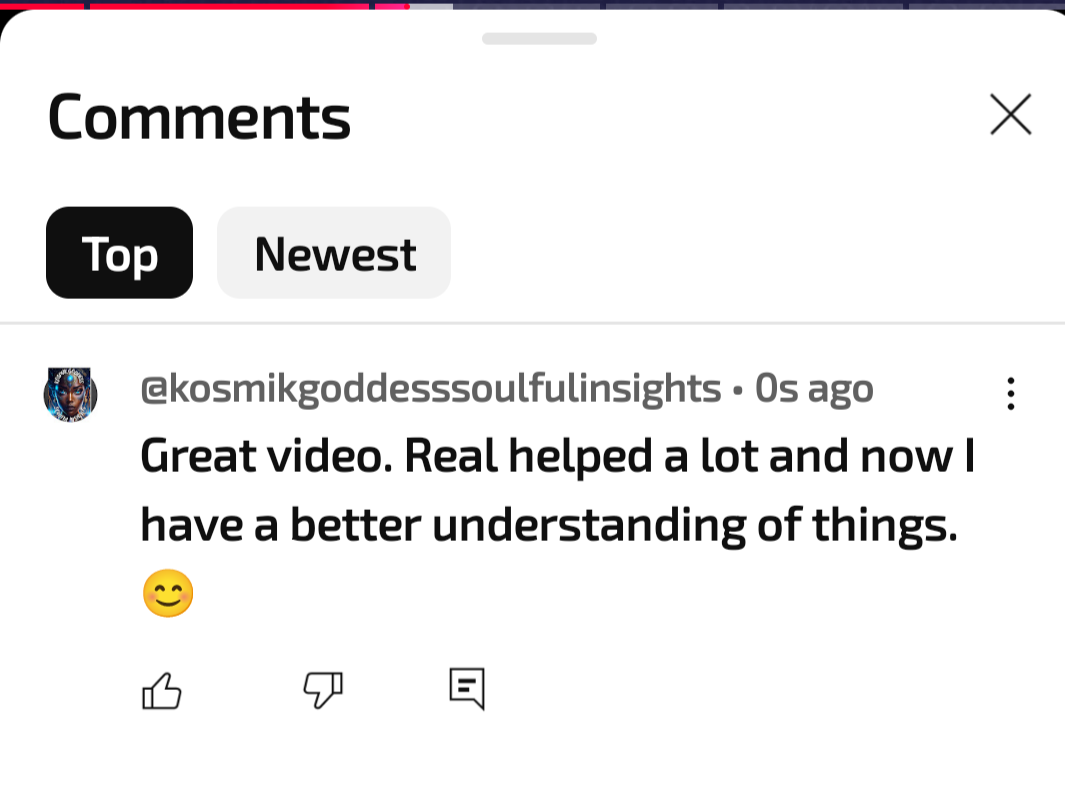The image size is (1065, 785).
Task: Tap the gray drag handle above Comments
Action: tap(539, 39)
